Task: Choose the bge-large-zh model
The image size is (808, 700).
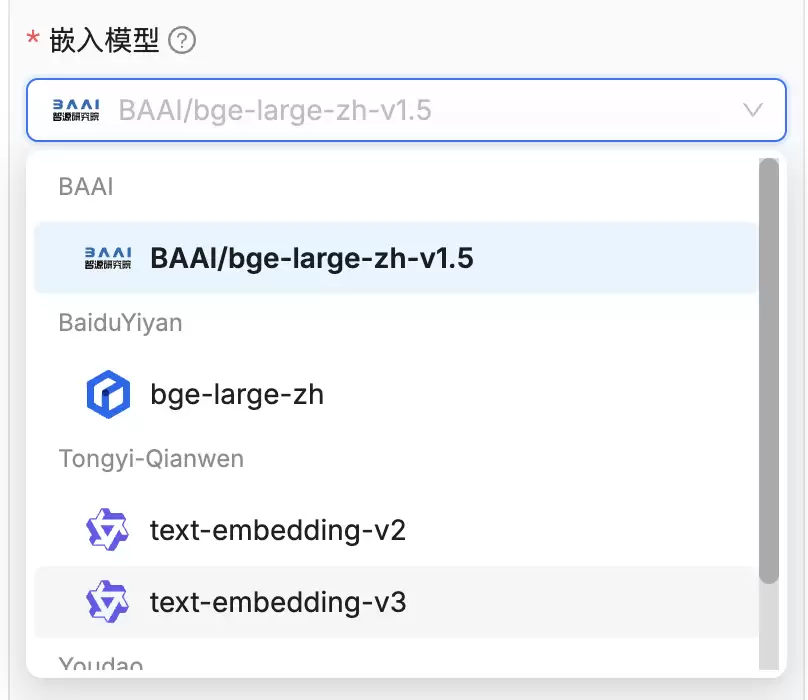Action: 396,394
